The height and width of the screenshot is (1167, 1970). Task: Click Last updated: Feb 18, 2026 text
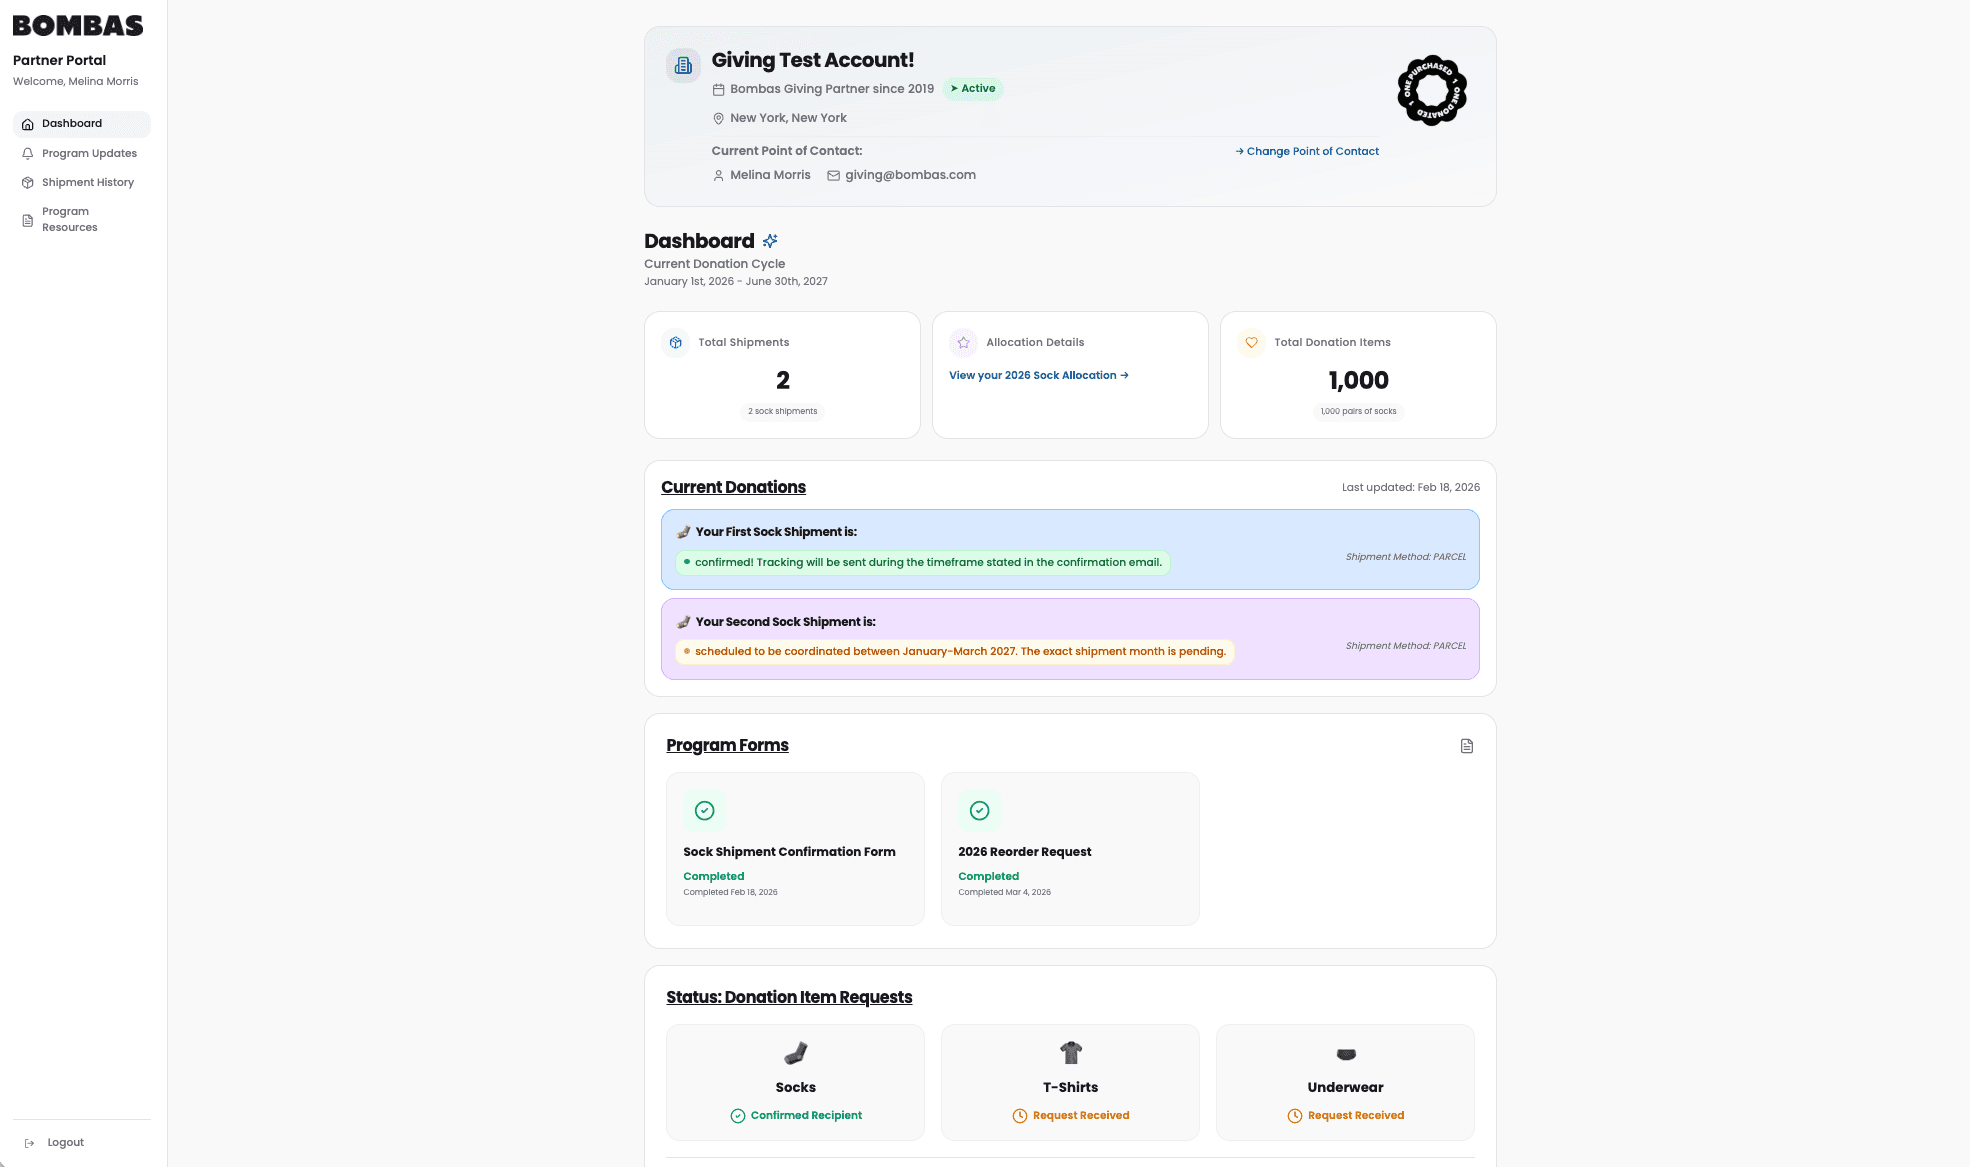point(1410,487)
